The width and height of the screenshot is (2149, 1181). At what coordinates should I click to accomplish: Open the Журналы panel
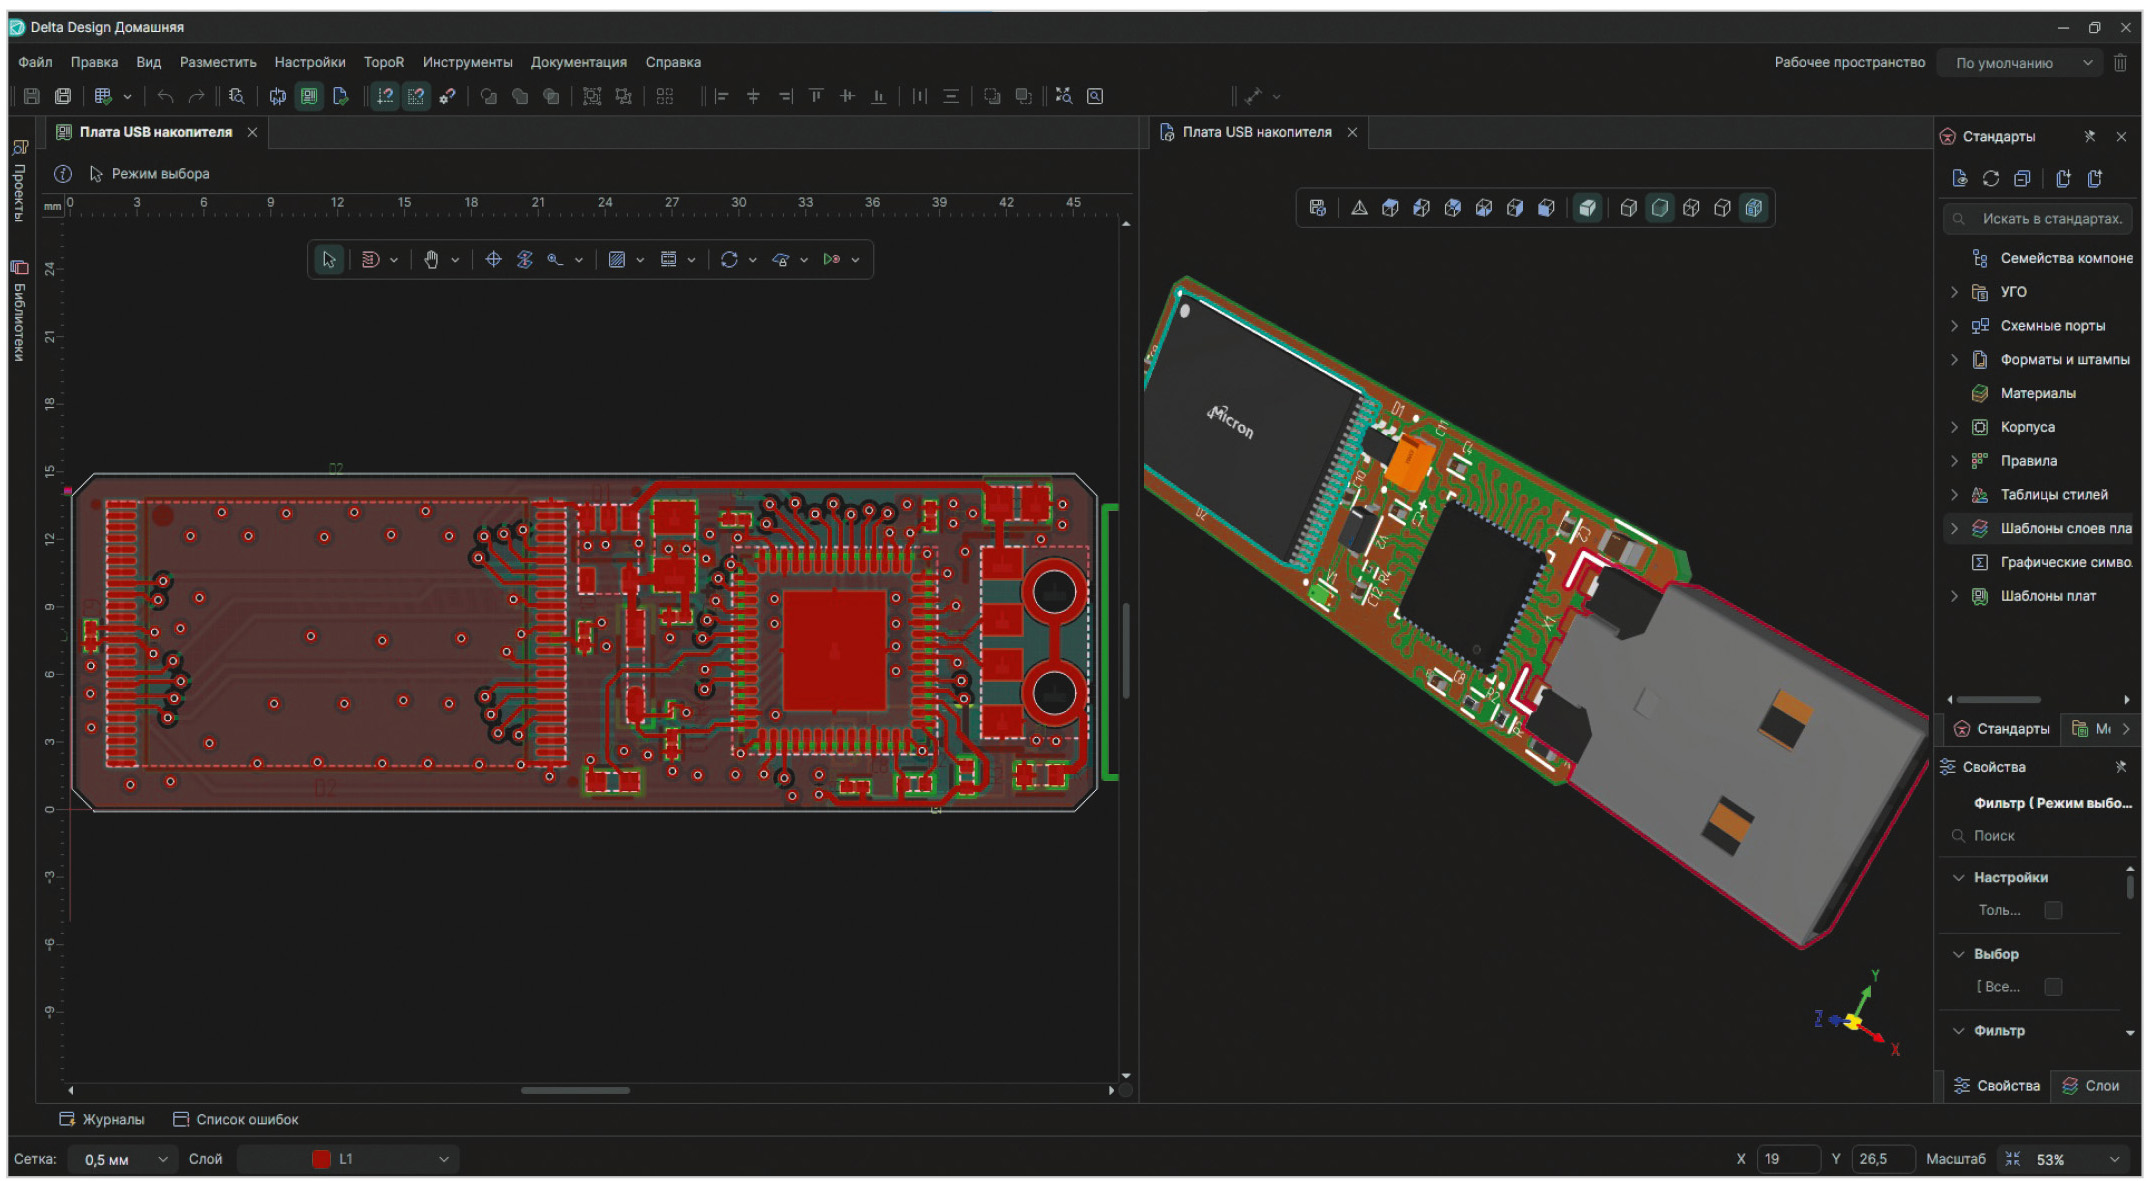(x=102, y=1120)
